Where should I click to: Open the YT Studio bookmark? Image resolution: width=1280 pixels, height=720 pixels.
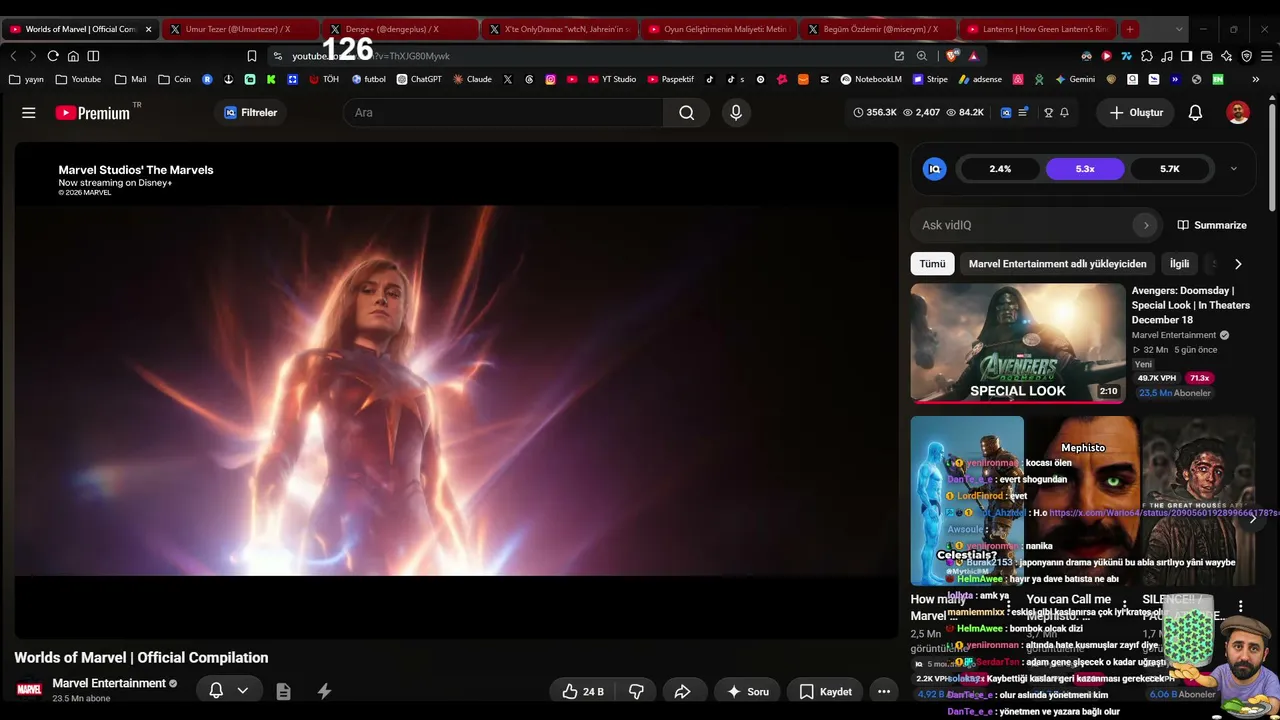pos(612,79)
